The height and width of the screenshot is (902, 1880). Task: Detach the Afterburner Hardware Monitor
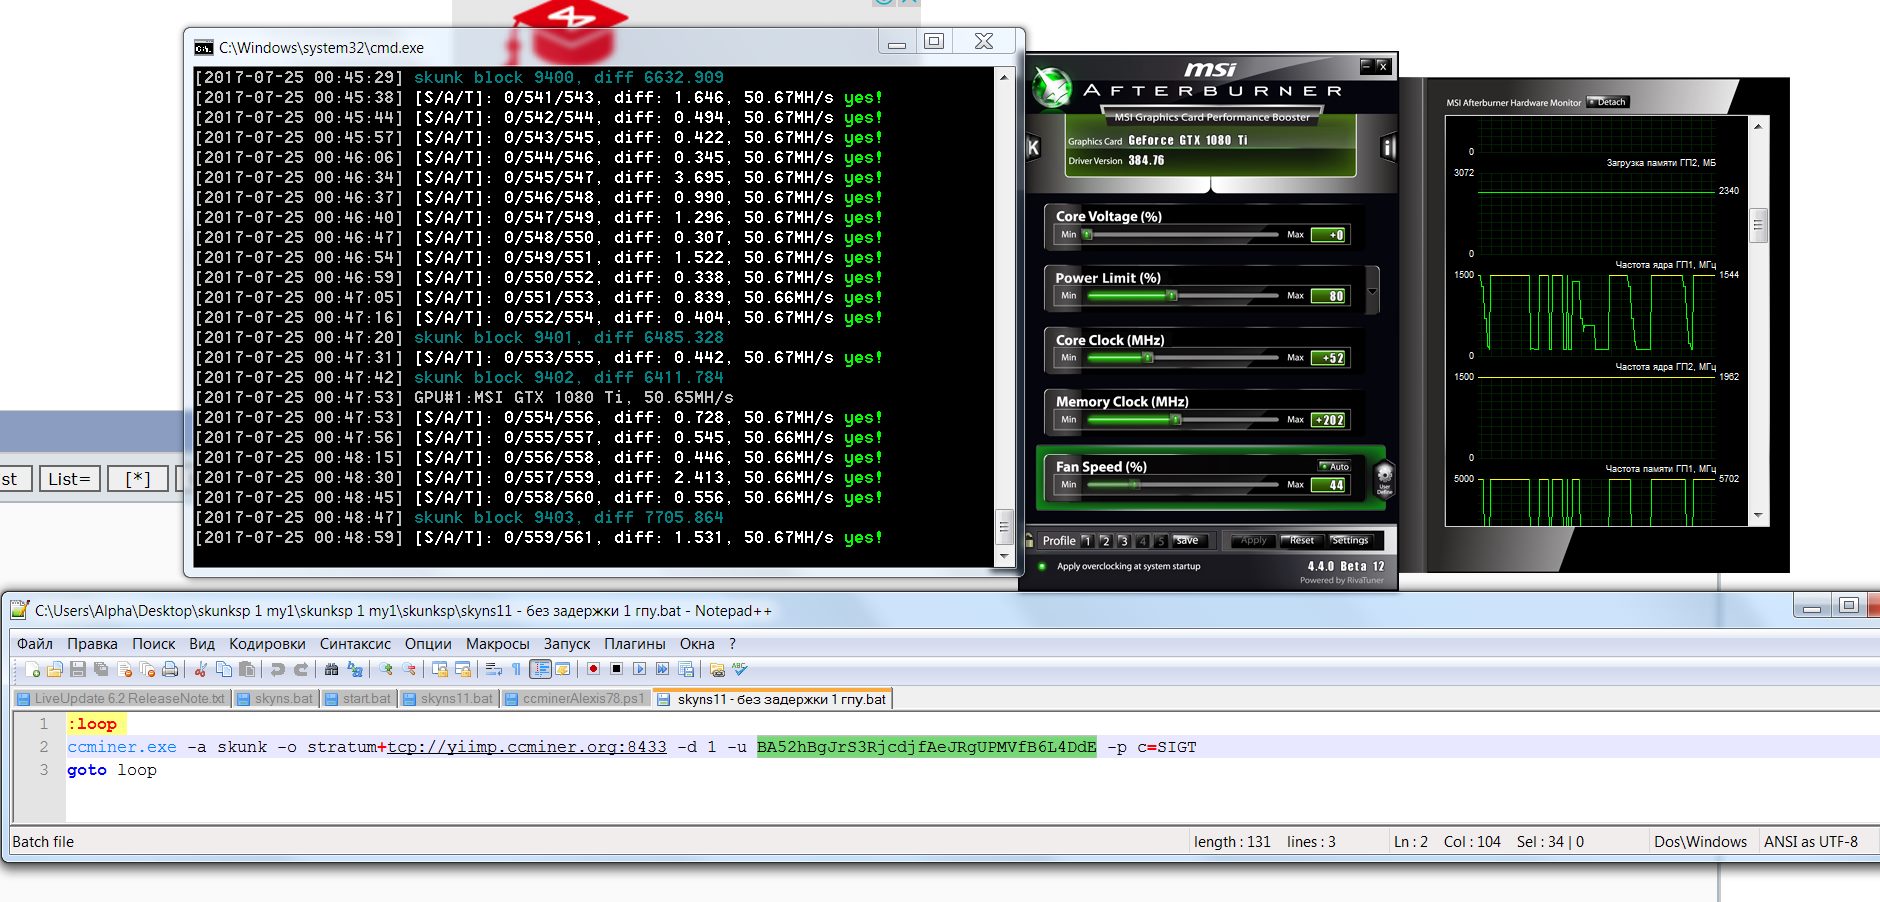[x=1608, y=102]
